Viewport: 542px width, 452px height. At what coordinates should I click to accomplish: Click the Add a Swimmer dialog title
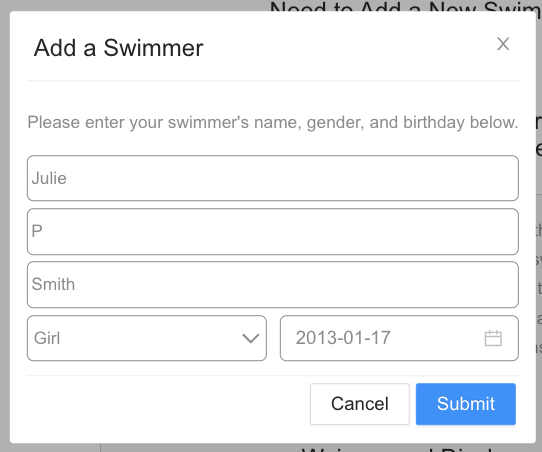point(119,48)
